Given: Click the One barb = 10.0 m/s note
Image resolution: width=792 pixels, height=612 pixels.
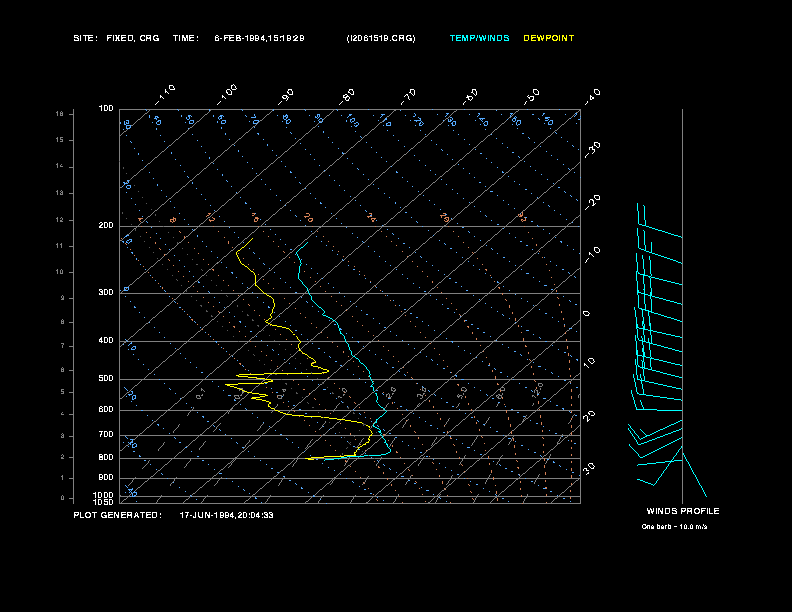Looking at the screenshot, I should [674, 527].
